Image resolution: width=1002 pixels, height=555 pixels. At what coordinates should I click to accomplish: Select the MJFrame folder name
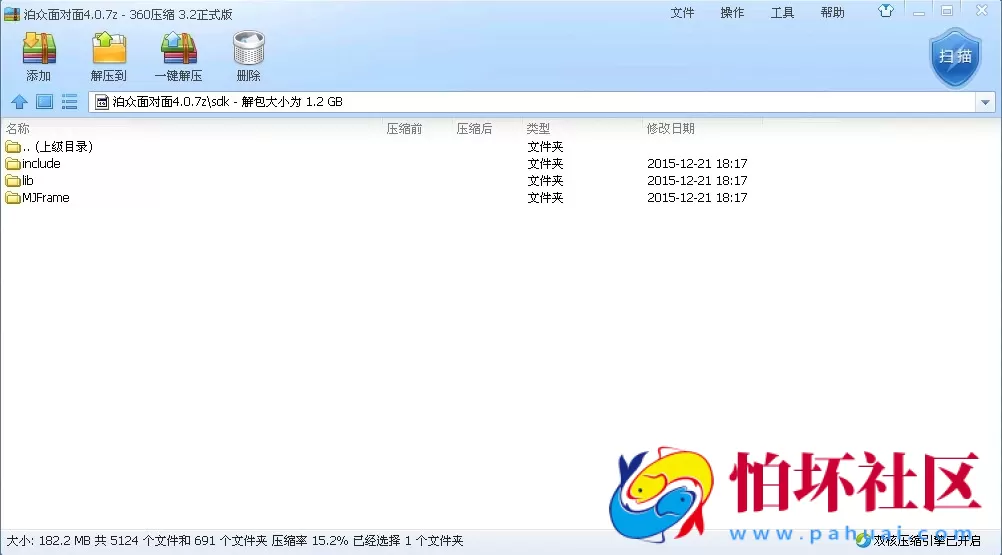coord(45,198)
